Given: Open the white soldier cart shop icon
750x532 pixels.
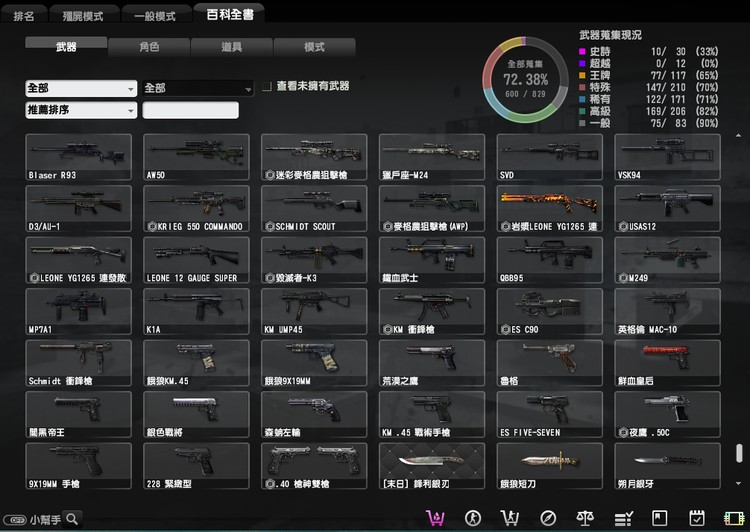Looking at the screenshot, I should point(509,518).
